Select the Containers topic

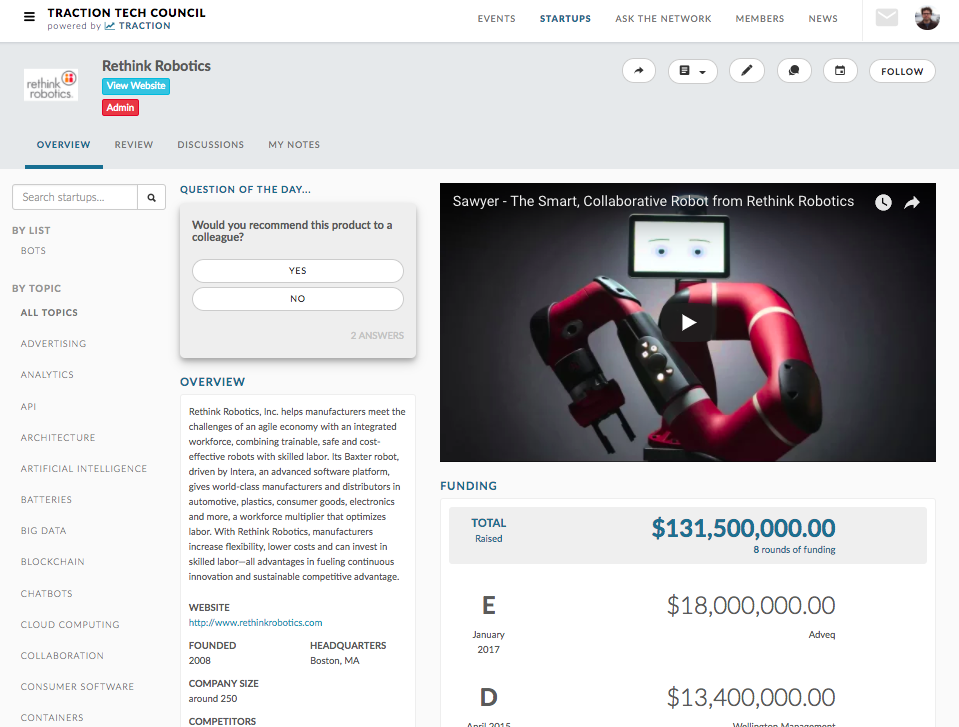(x=52, y=718)
